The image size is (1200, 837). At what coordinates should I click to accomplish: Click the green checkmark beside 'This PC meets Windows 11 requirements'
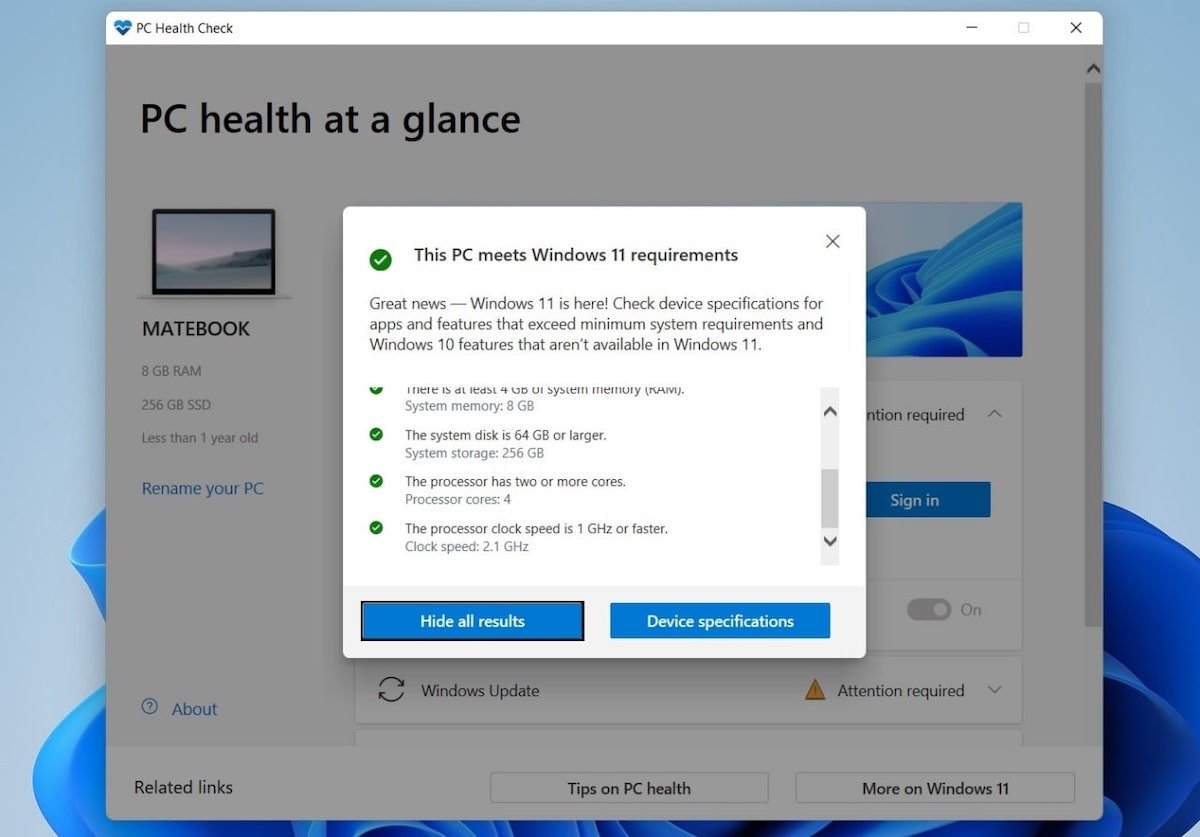coord(380,260)
